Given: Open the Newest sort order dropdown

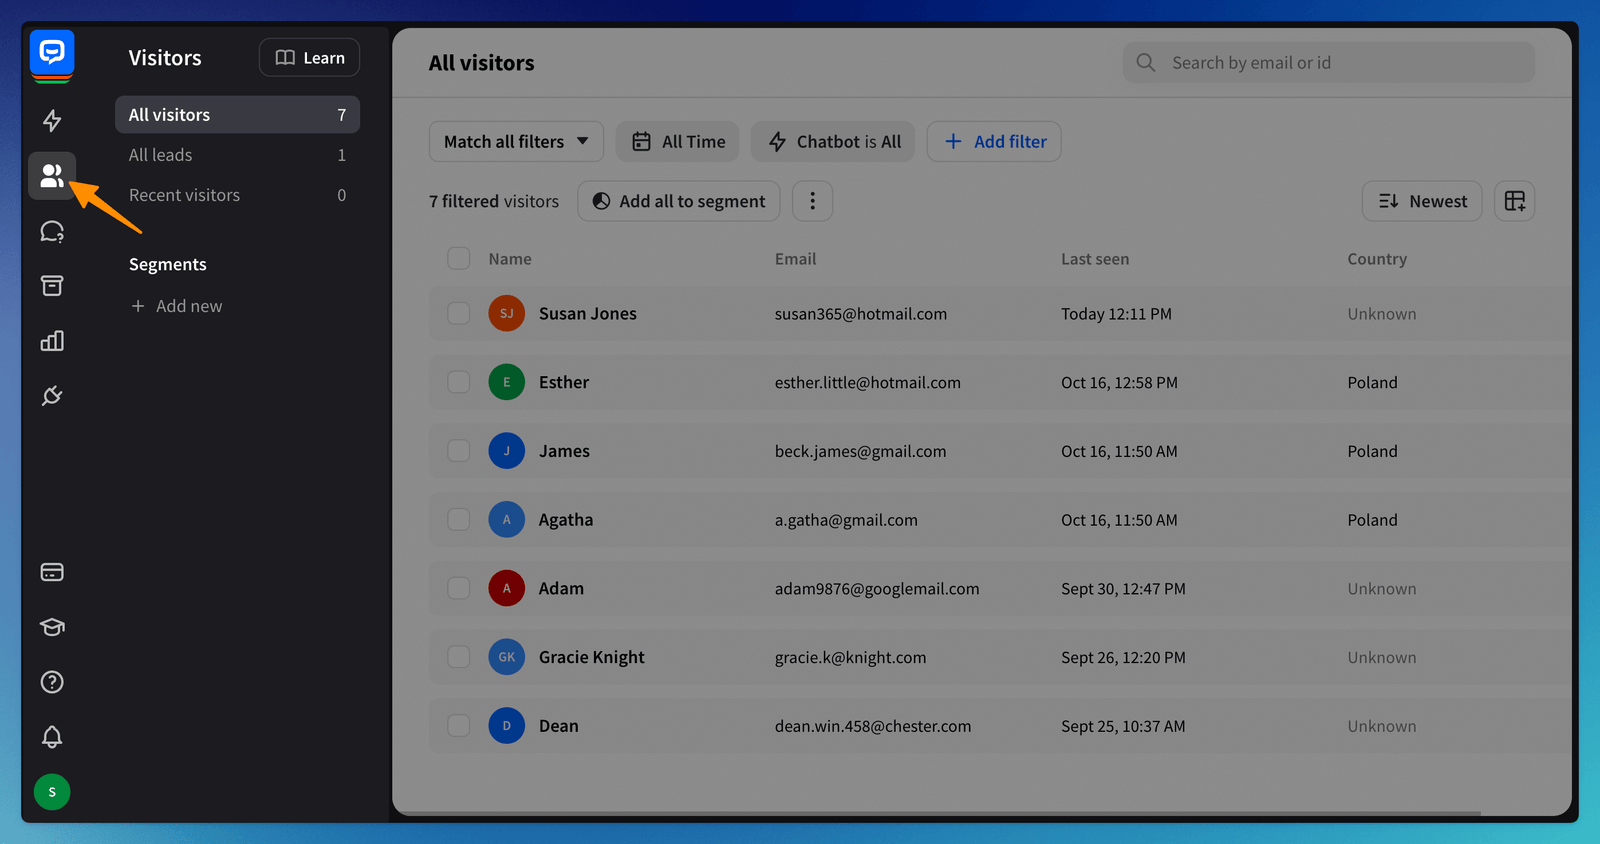Looking at the screenshot, I should coord(1421,201).
